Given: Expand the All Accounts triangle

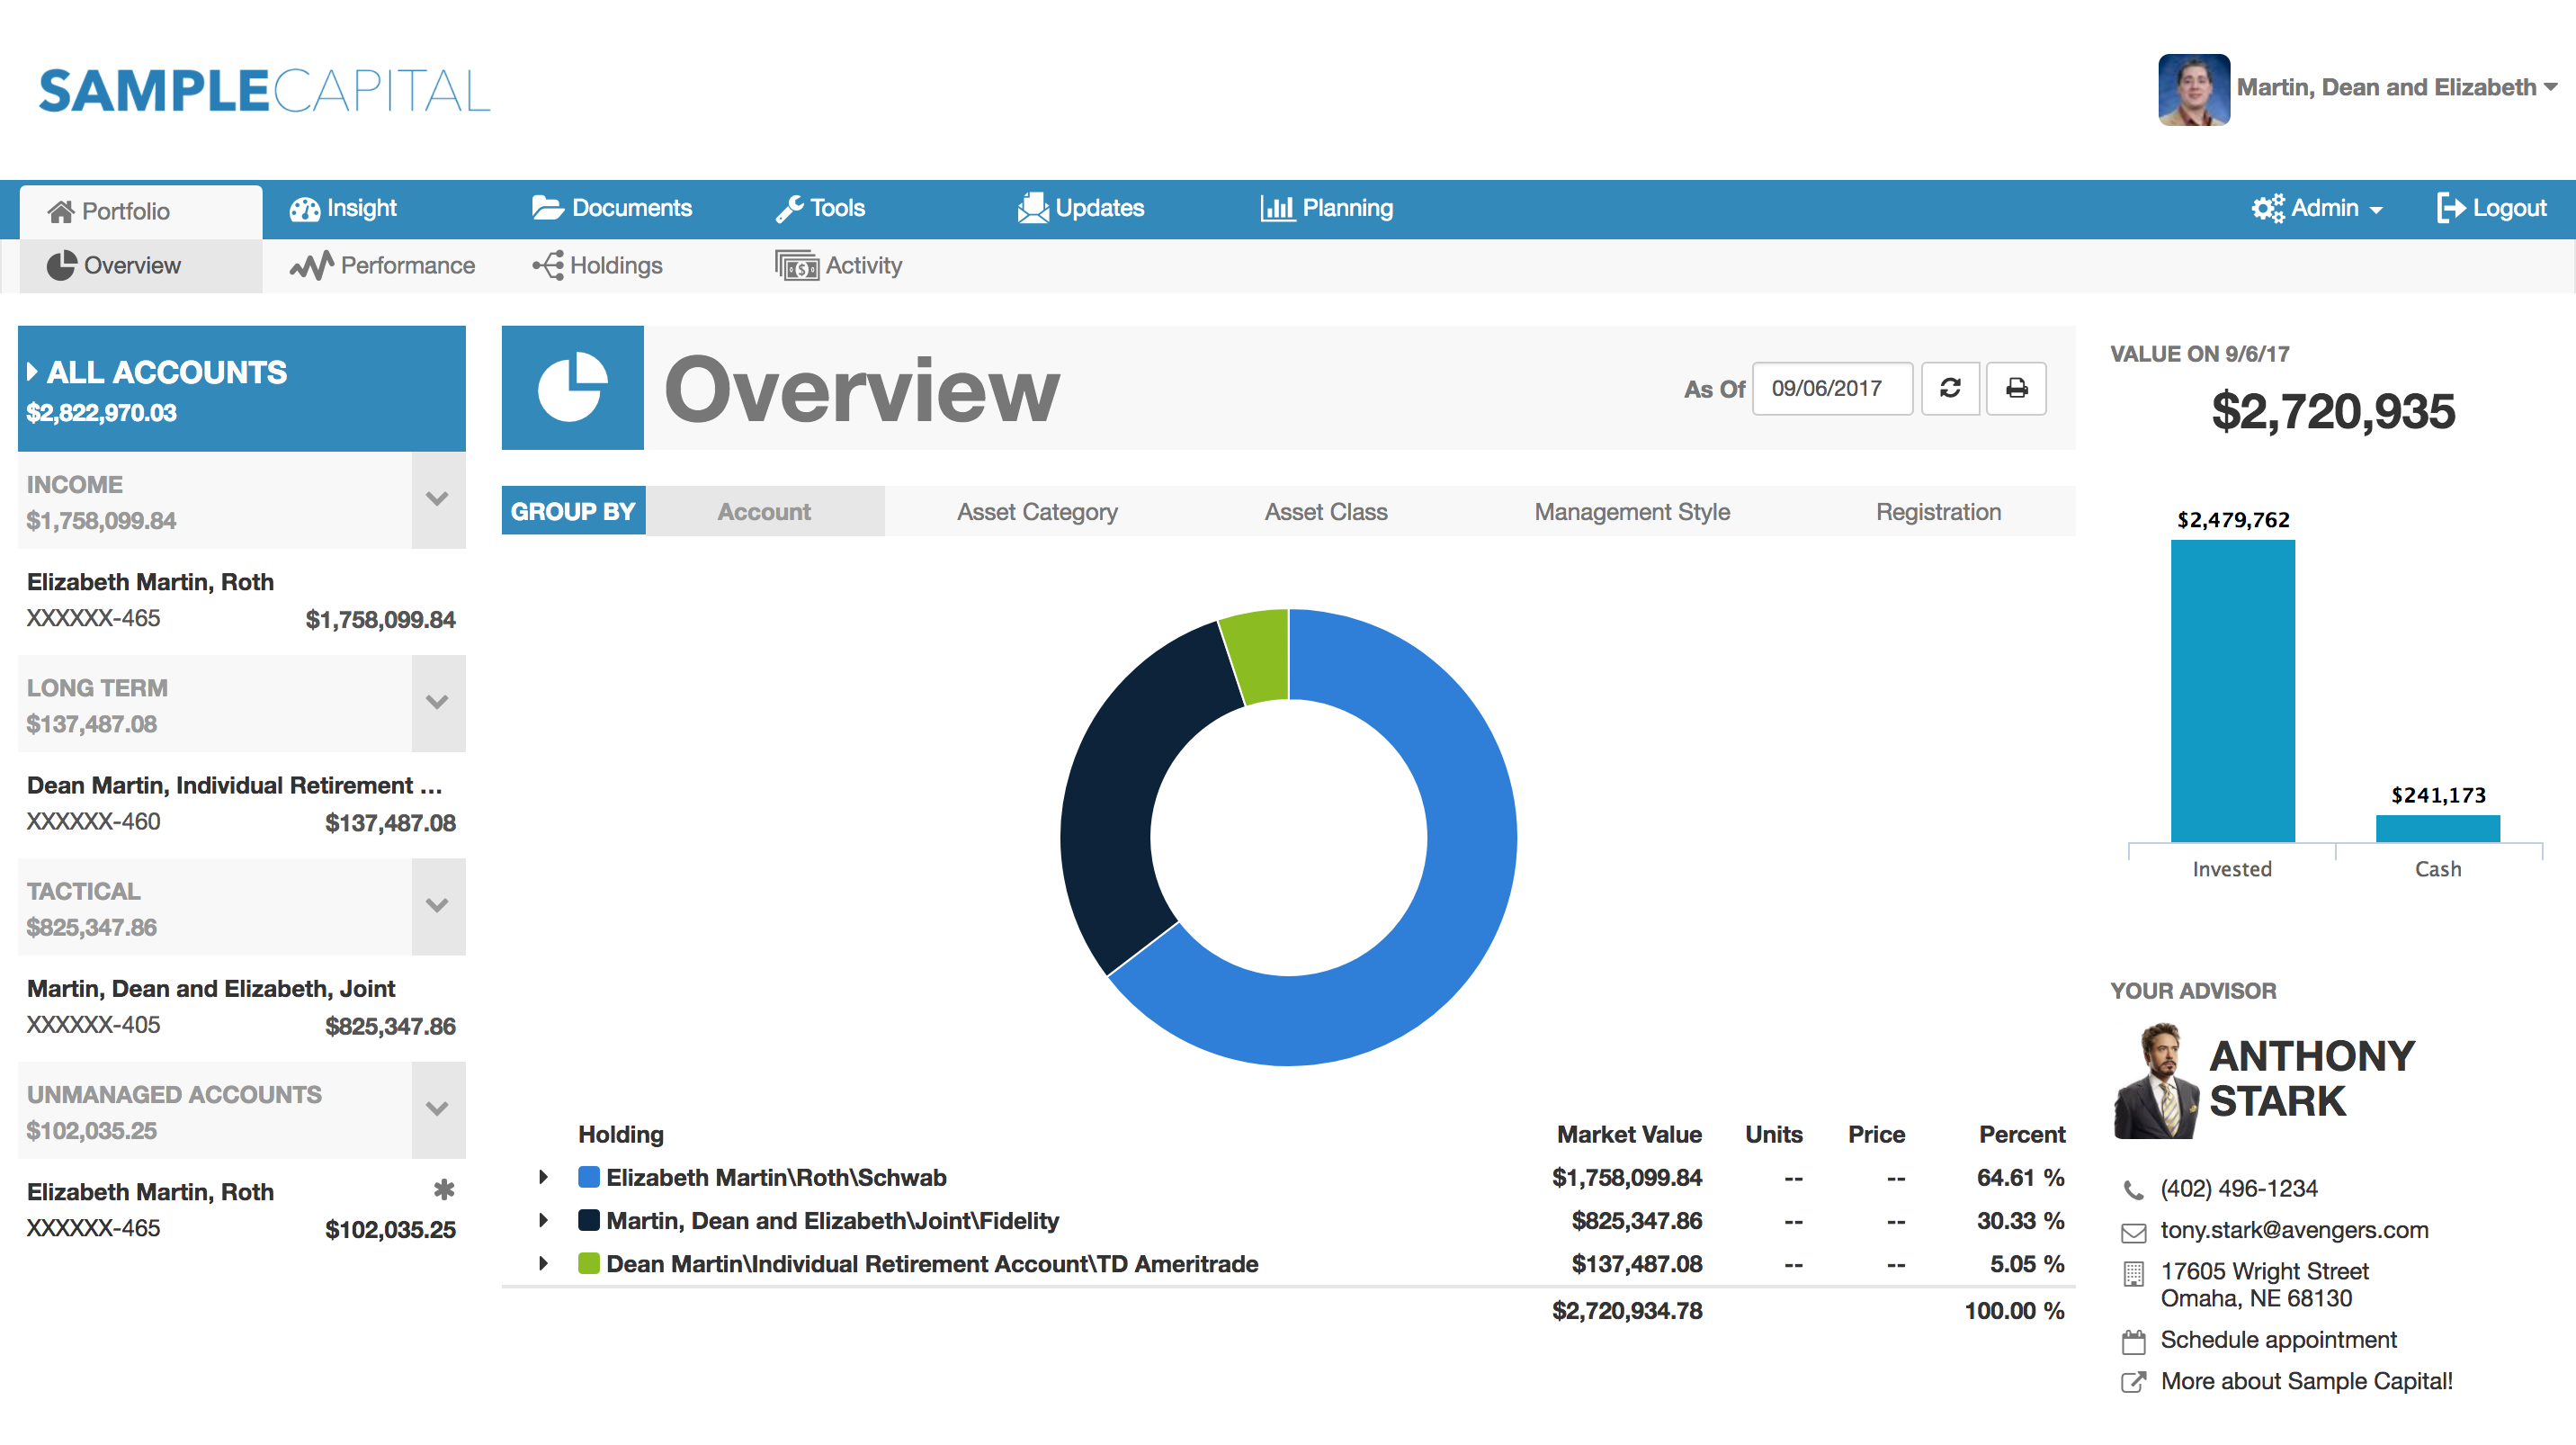Looking at the screenshot, I should (32, 372).
